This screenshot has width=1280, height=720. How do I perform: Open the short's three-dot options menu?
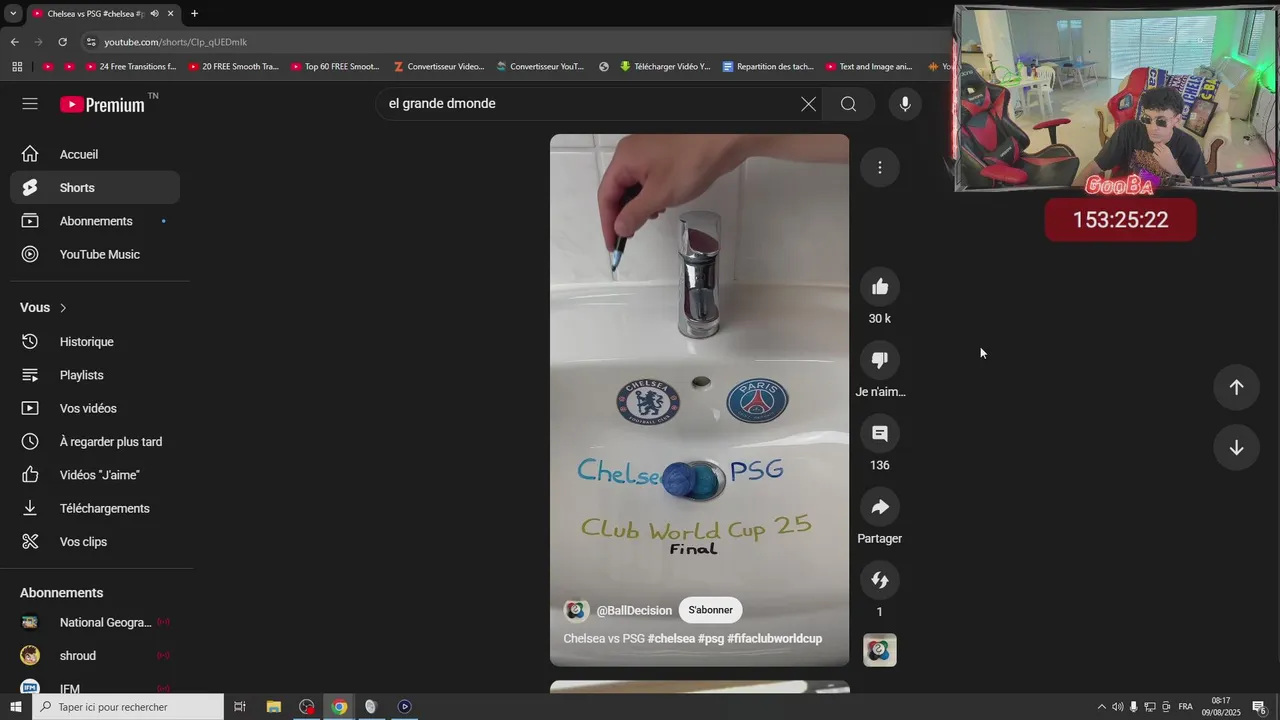coord(880,167)
